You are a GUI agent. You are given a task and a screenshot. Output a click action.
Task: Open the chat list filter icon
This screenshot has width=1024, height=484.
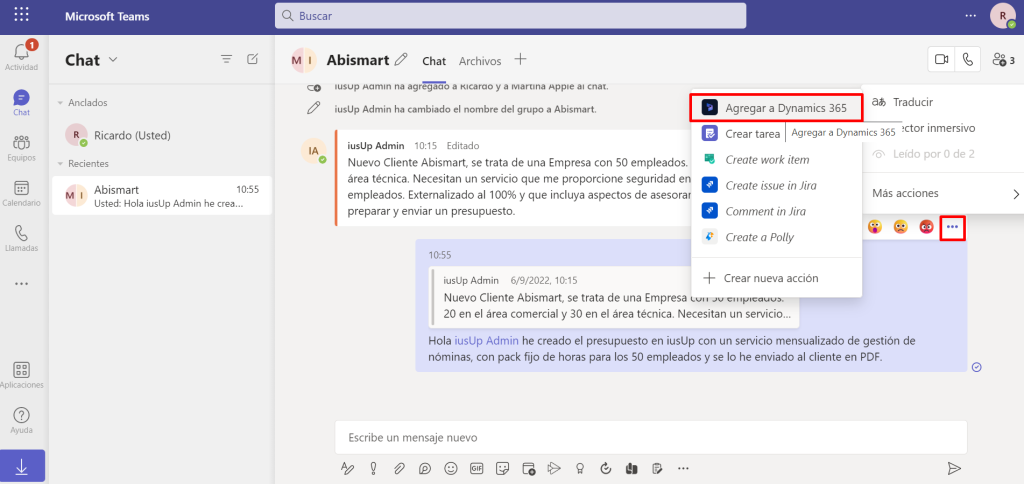click(227, 59)
